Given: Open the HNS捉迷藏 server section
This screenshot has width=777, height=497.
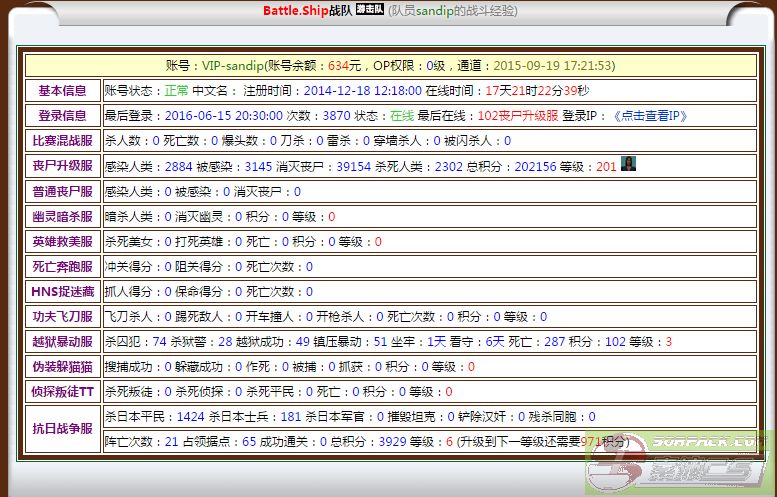Looking at the screenshot, I should click(62, 291).
